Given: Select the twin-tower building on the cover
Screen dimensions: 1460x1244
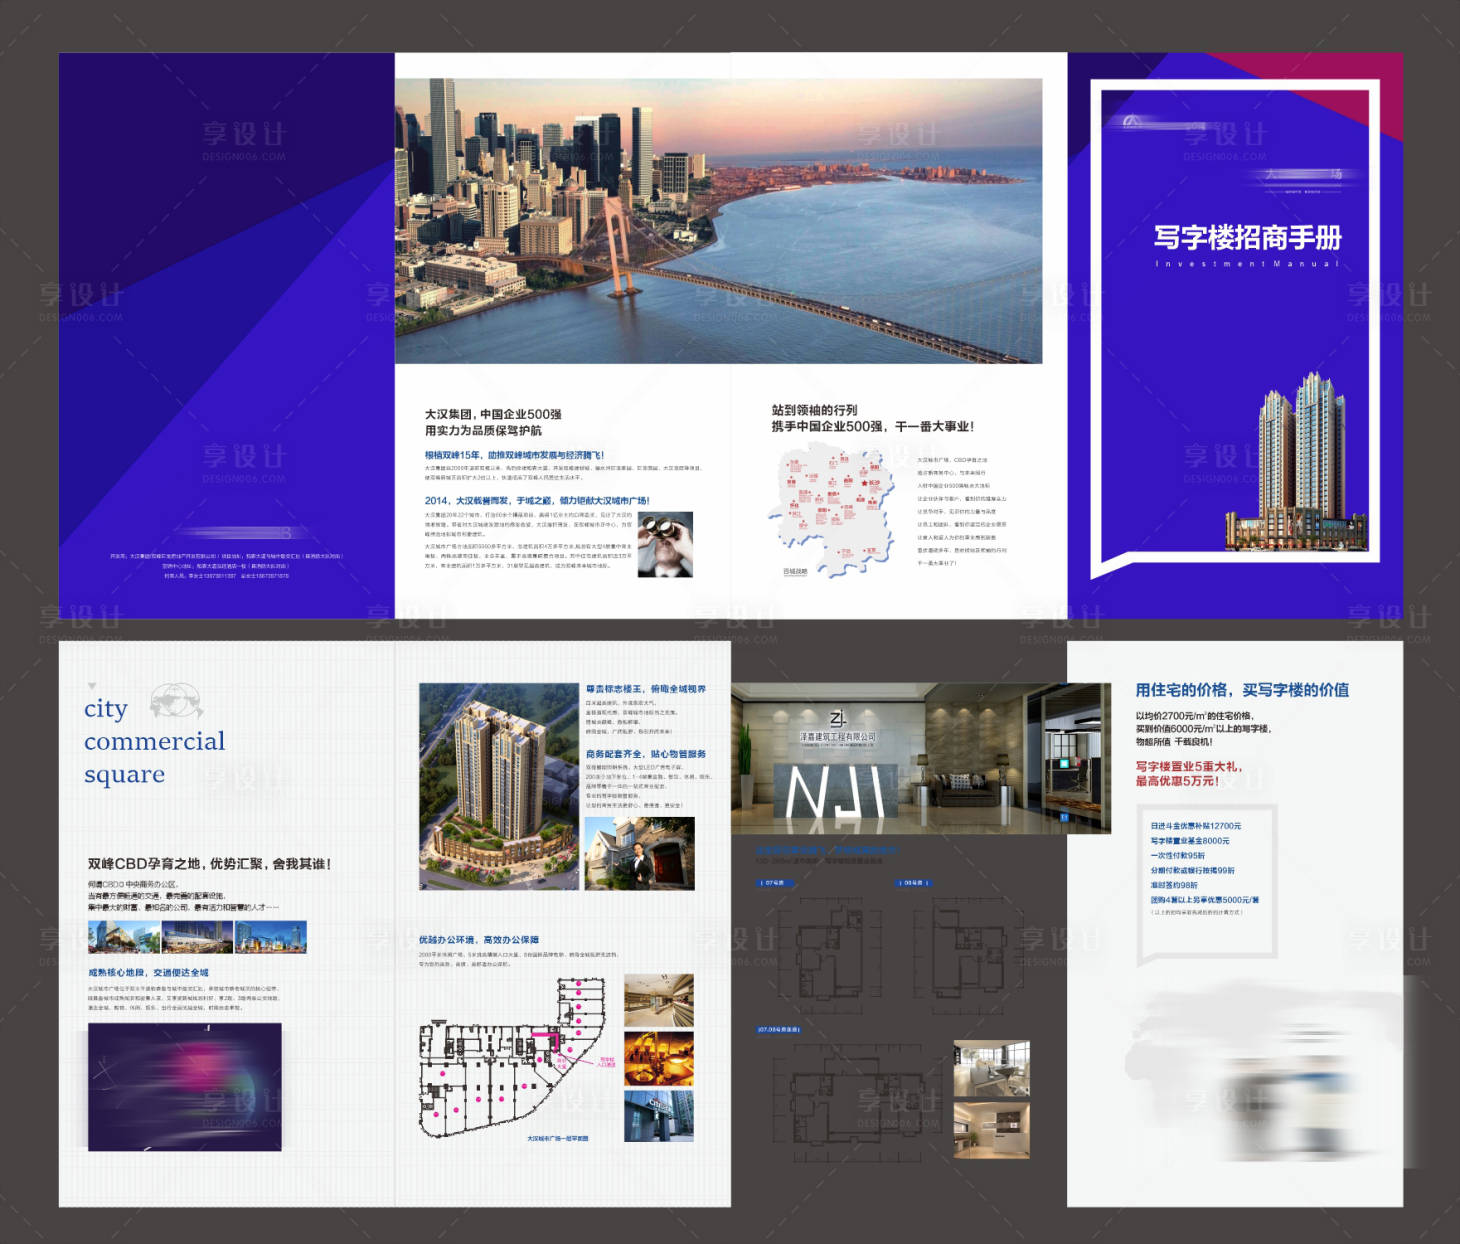Looking at the screenshot, I should [1298, 464].
